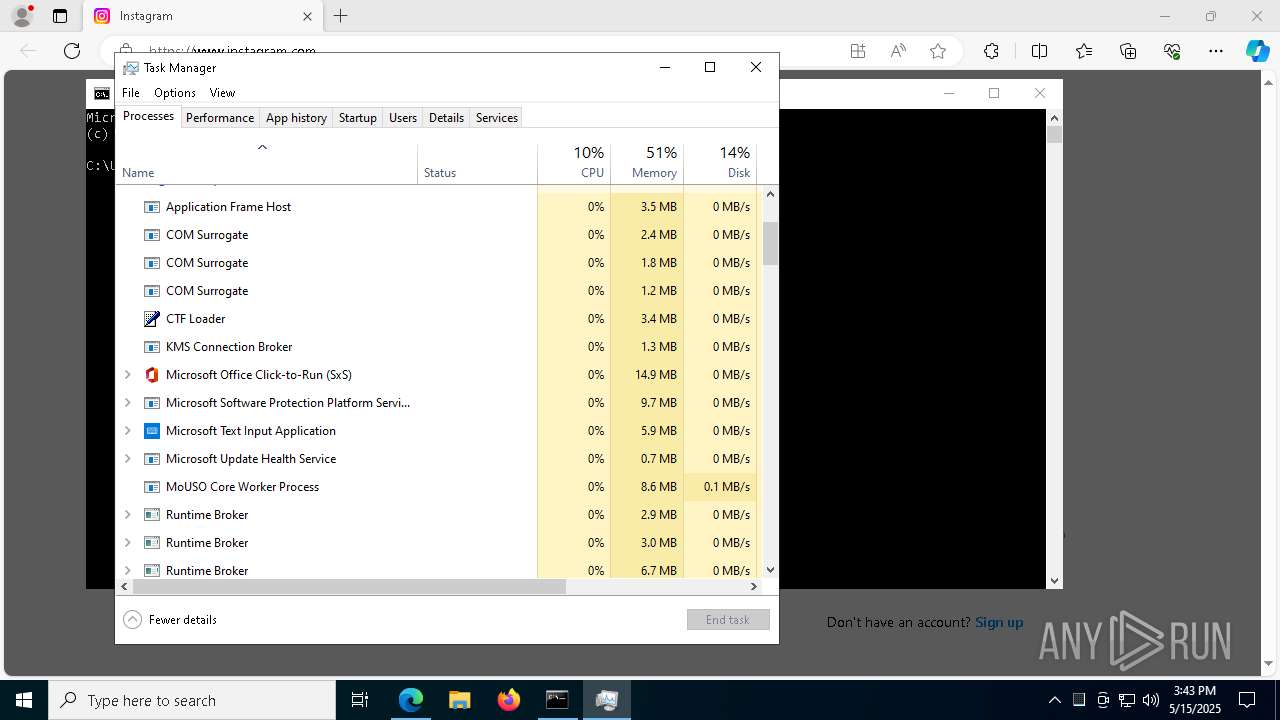Open Edge extensions puzzle icon
Image resolution: width=1280 pixels, height=720 pixels.
point(991,51)
